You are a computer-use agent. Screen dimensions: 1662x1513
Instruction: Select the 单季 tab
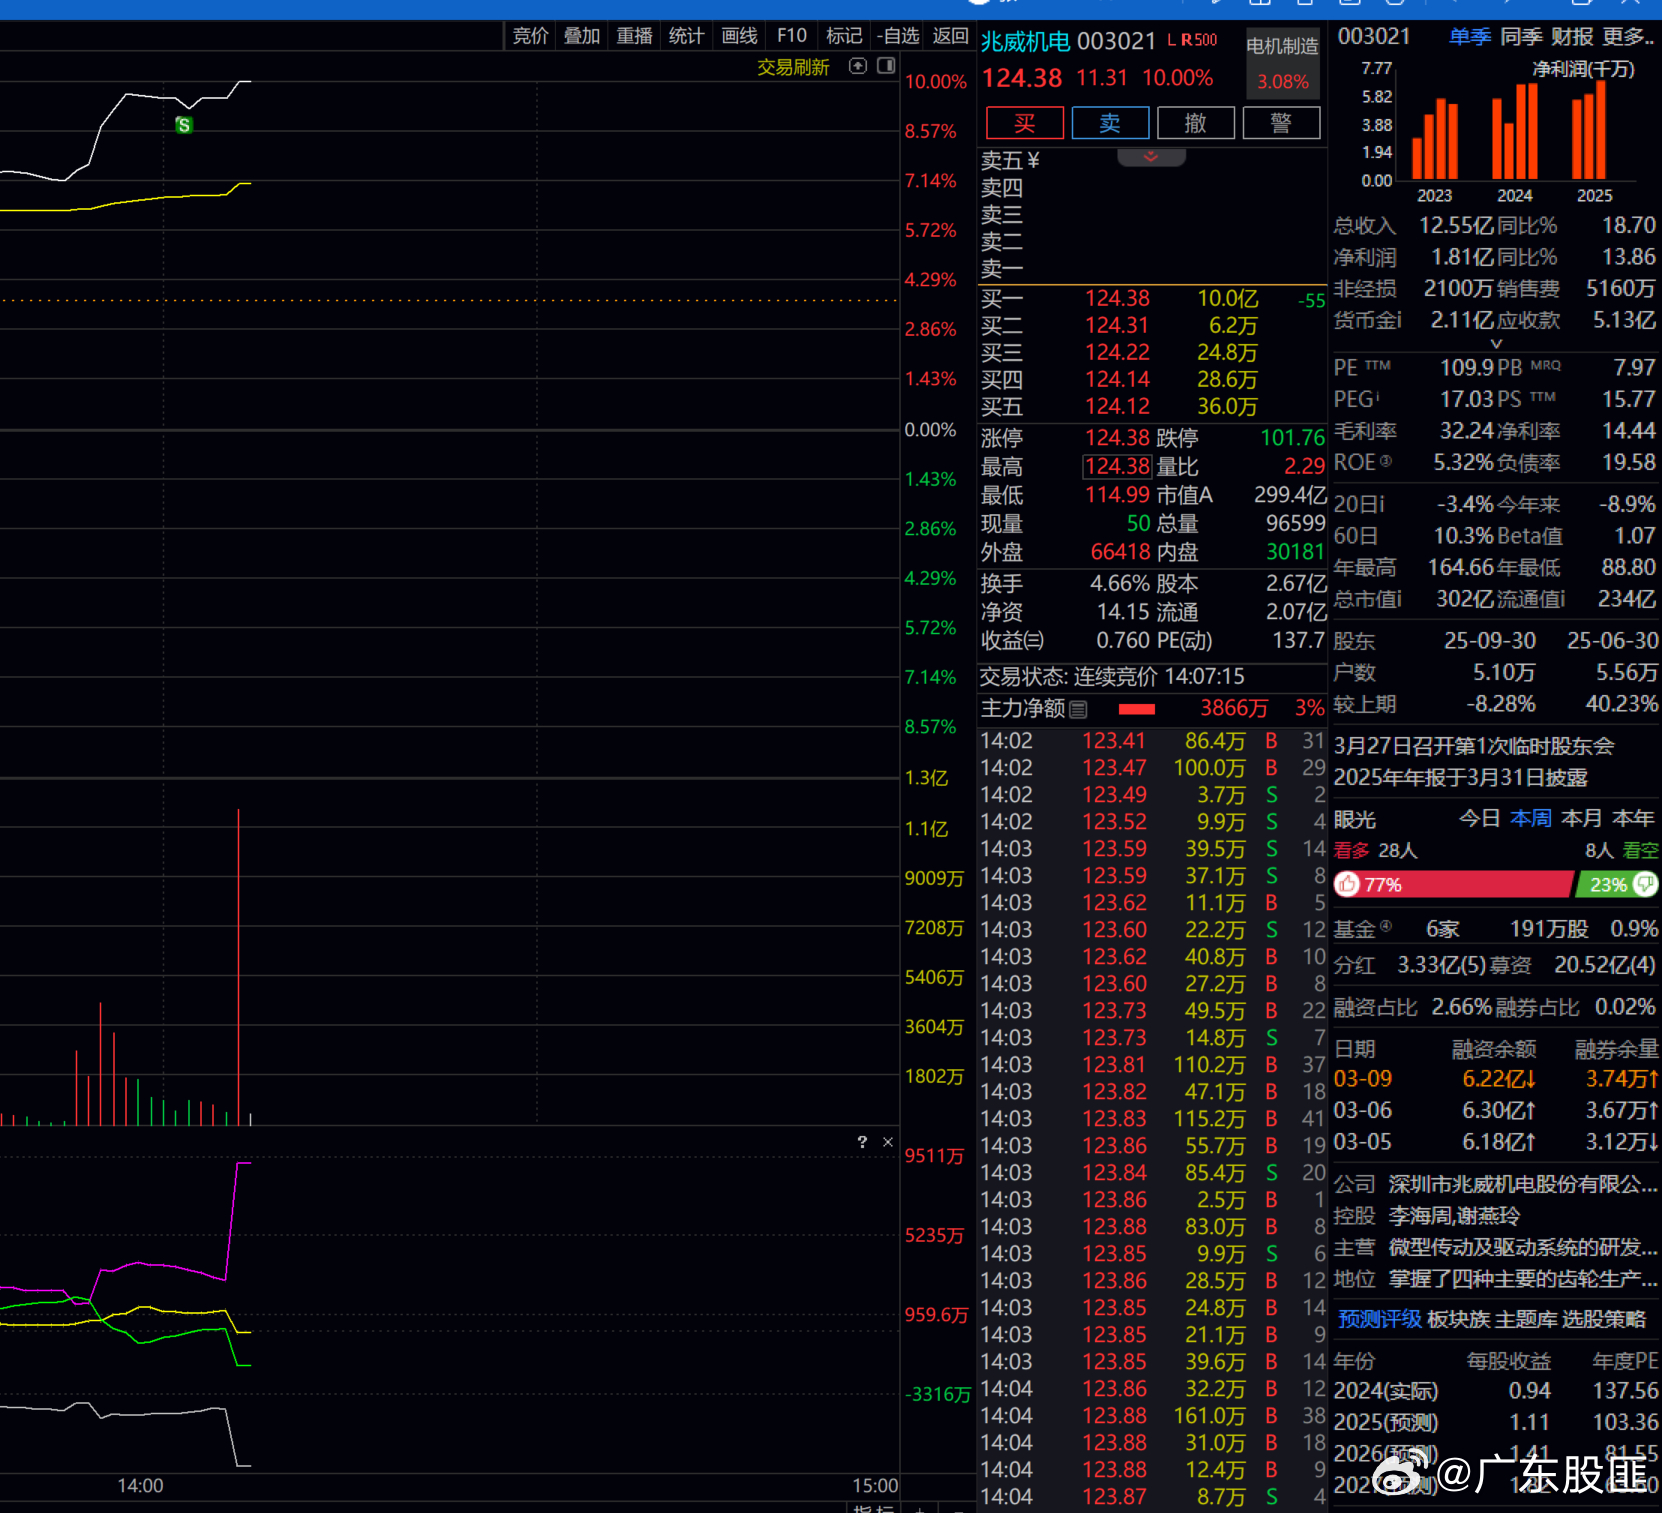tap(1470, 37)
